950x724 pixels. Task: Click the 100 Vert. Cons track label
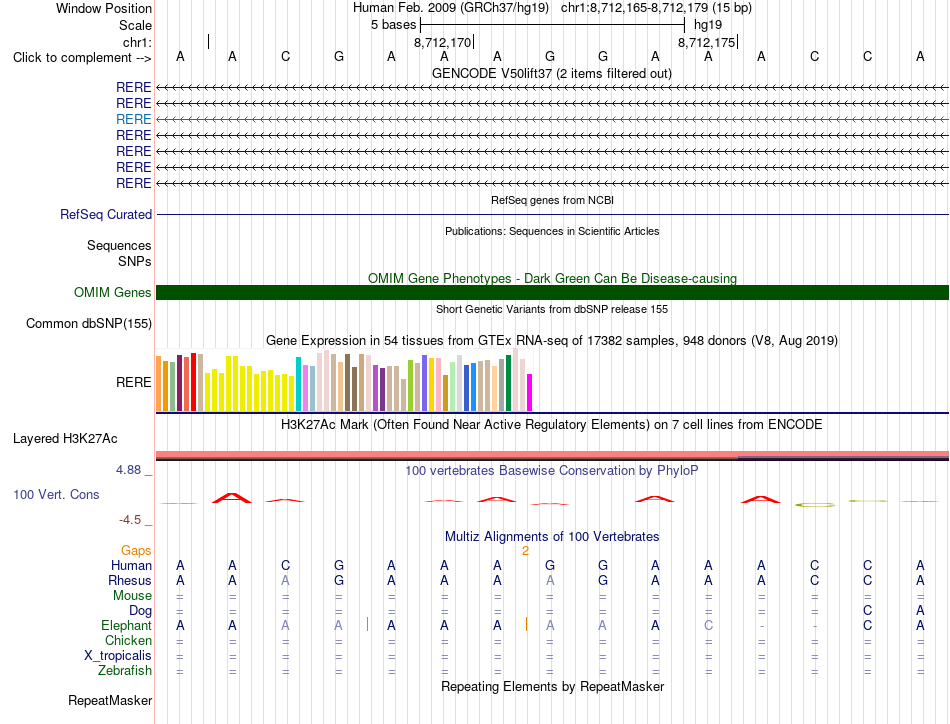point(56,494)
